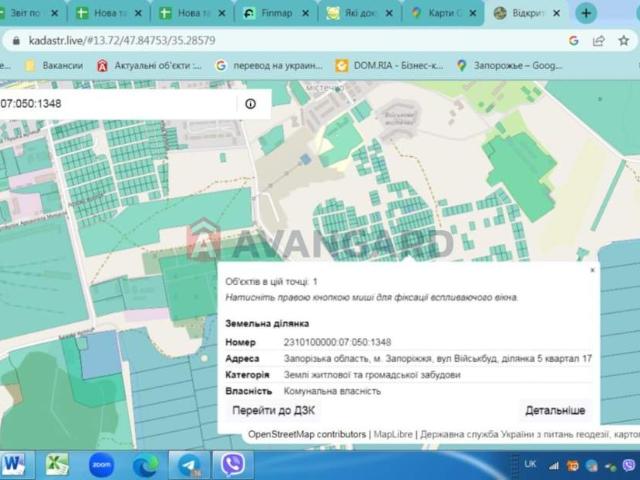640x480 pixels.
Task: Open Microsoft Edge from the taskbar
Action: [x=145, y=465]
